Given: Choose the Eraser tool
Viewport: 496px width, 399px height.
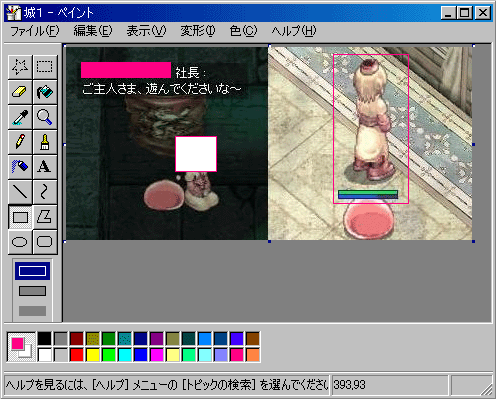Looking at the screenshot, I should point(20,92).
